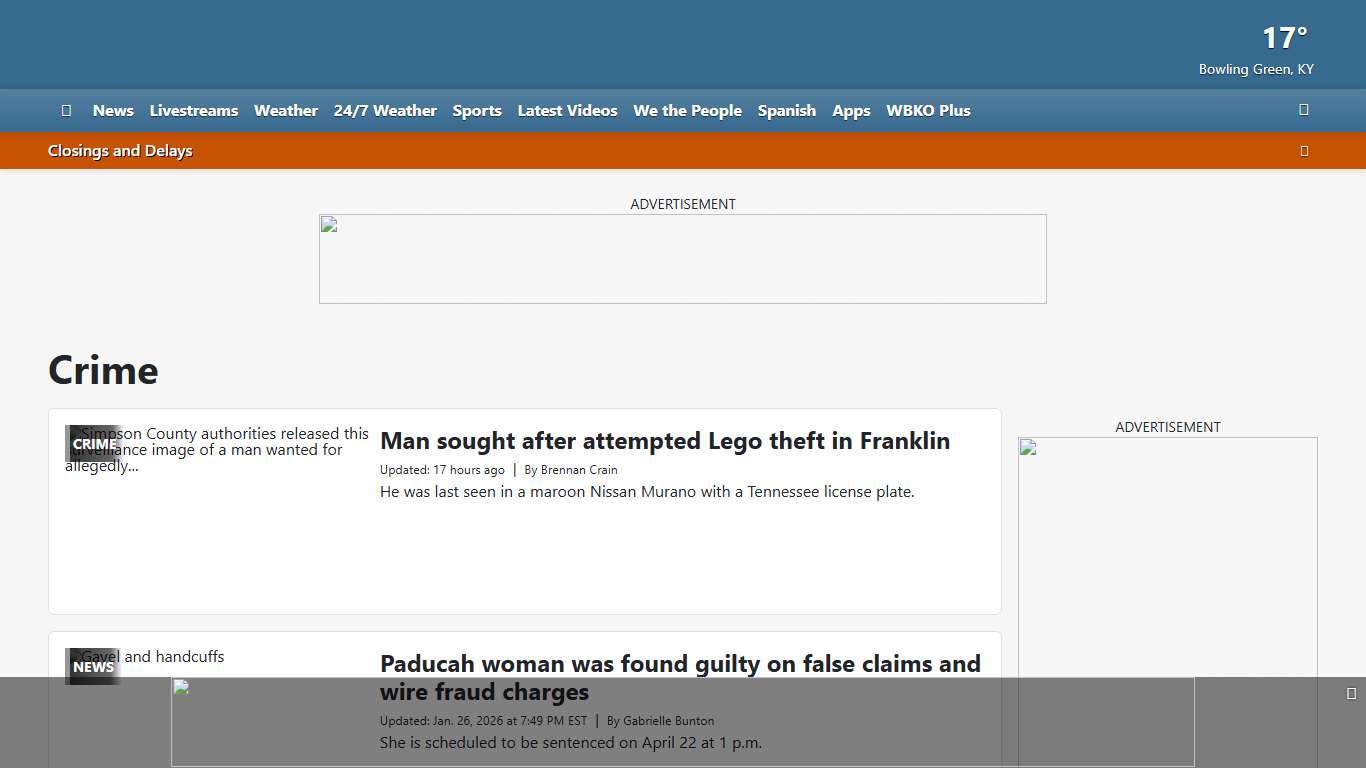Click the Closings and Delays link

(x=120, y=151)
